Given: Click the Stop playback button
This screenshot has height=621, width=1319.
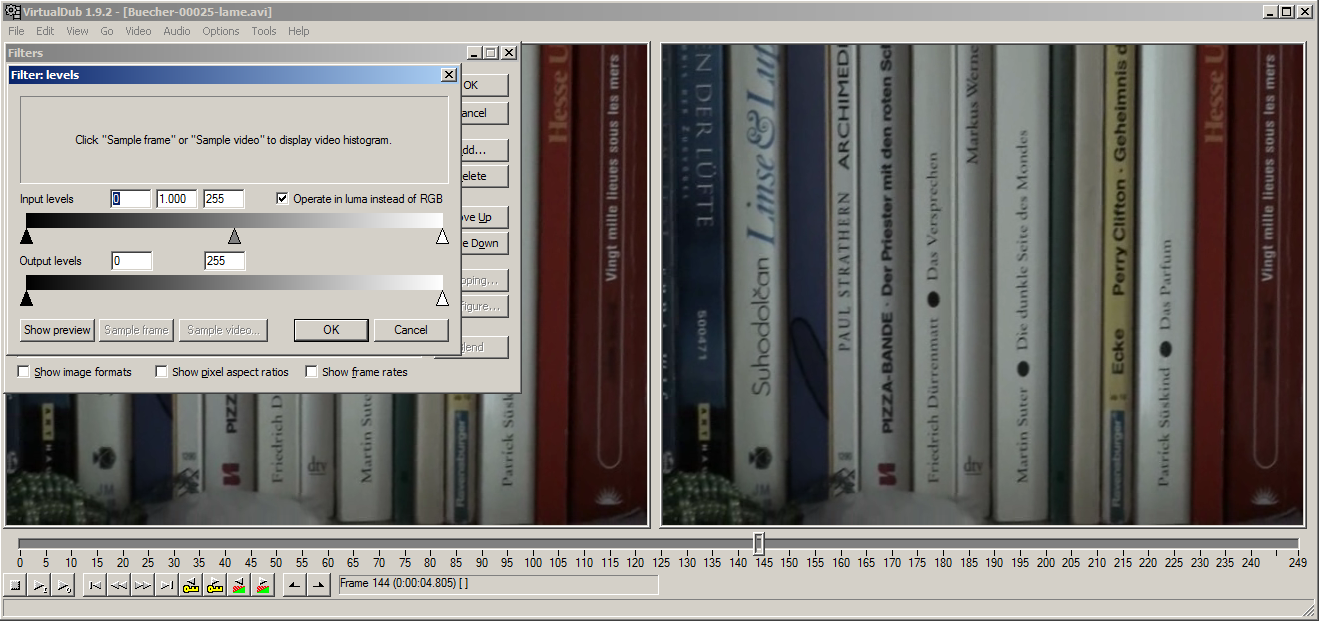Looking at the screenshot, I should point(16,586).
